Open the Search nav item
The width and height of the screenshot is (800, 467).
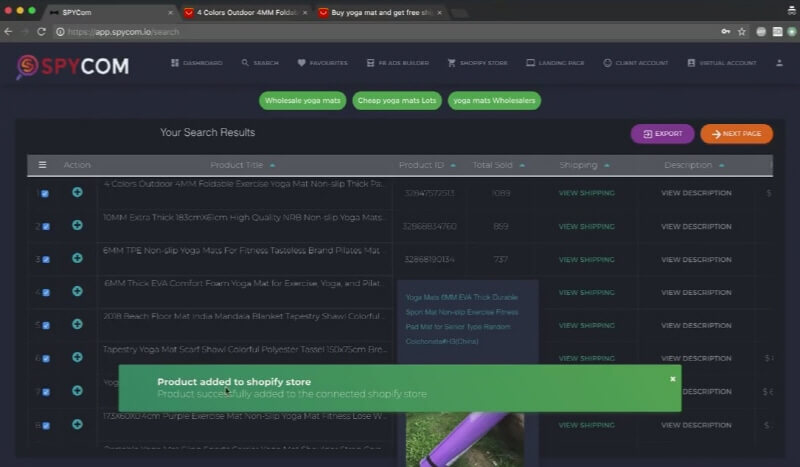tap(260, 63)
